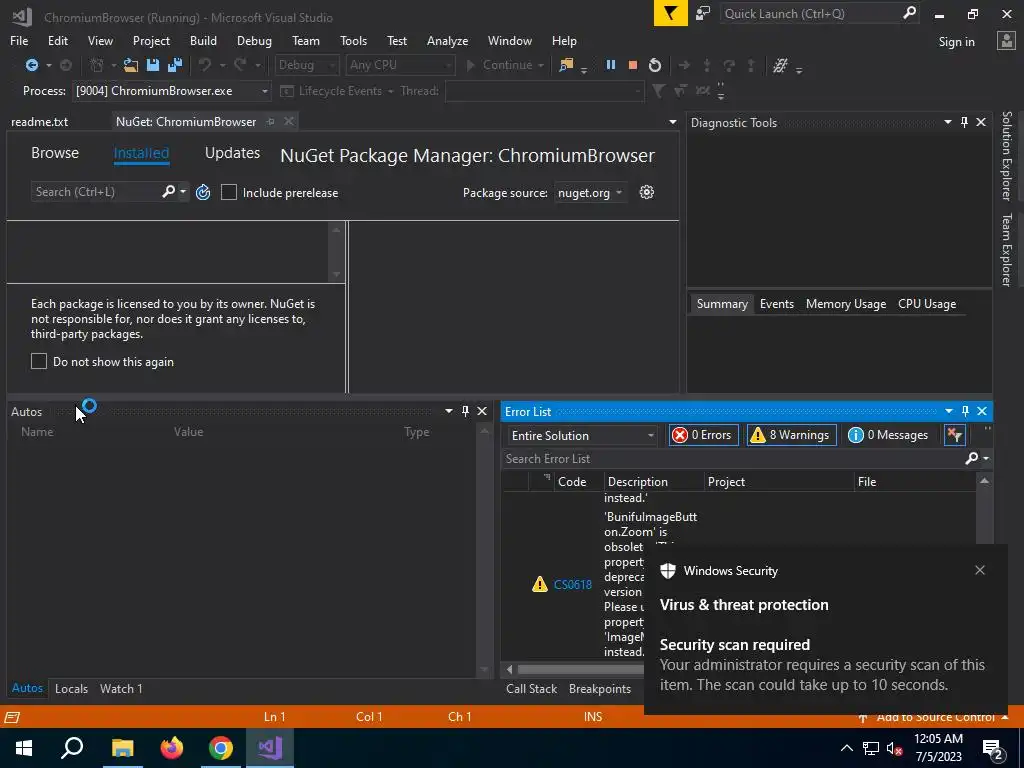
Task: Open the Call Stack tab
Action: point(532,688)
